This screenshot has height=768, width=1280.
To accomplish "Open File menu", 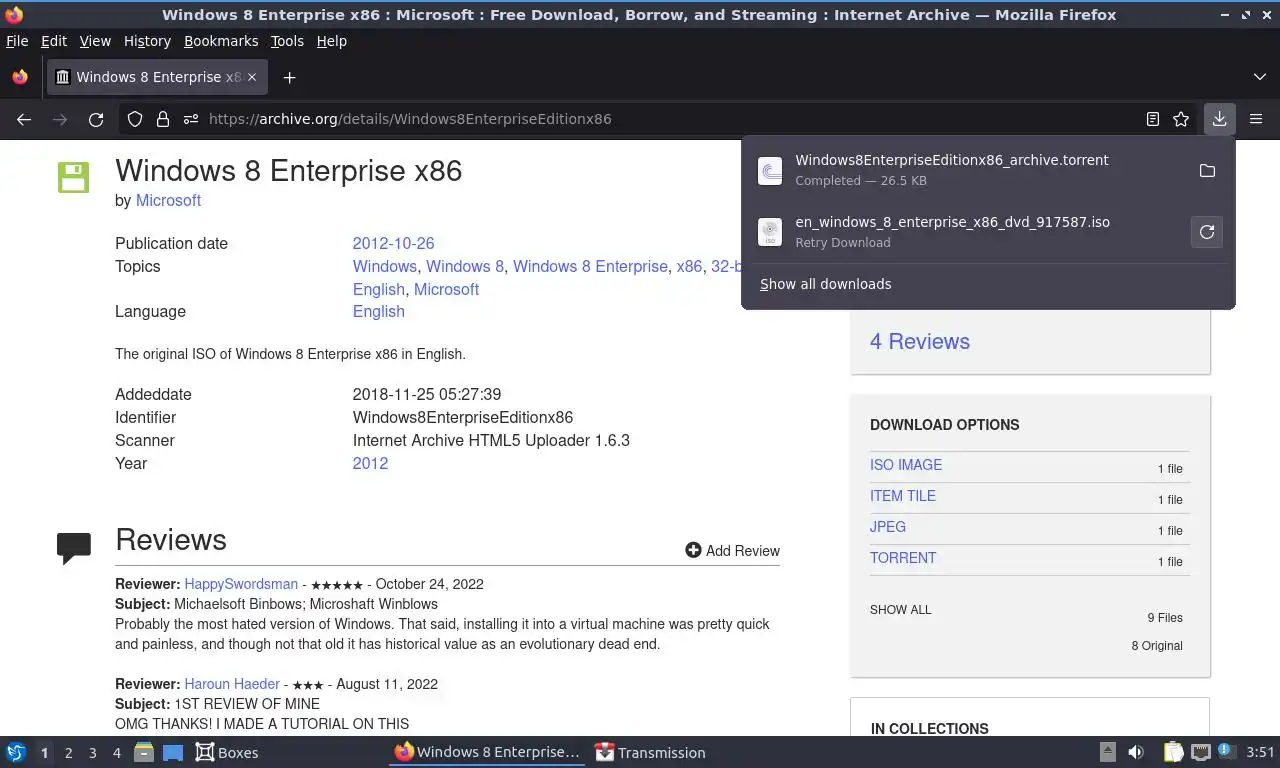I will pos(17,41).
